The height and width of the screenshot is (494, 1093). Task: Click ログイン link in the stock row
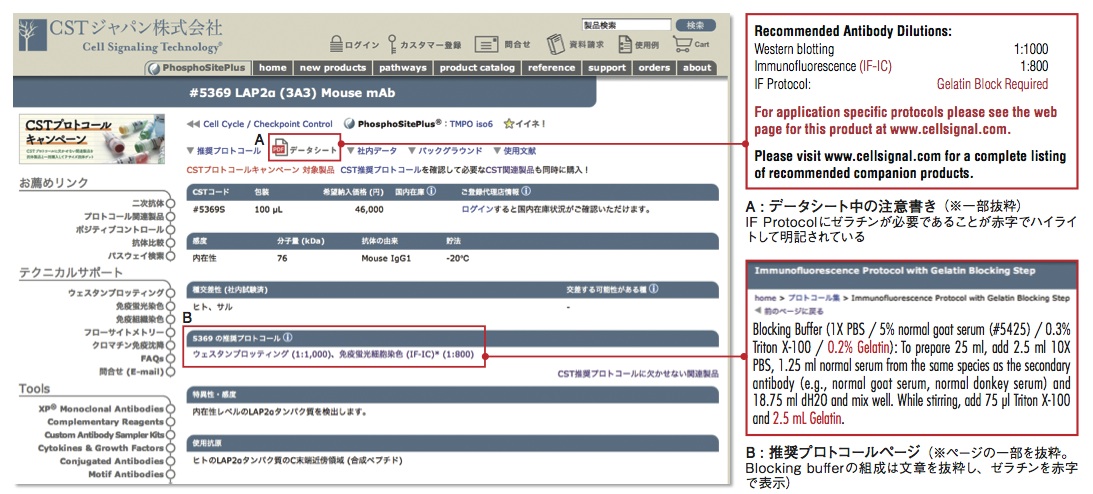point(477,209)
